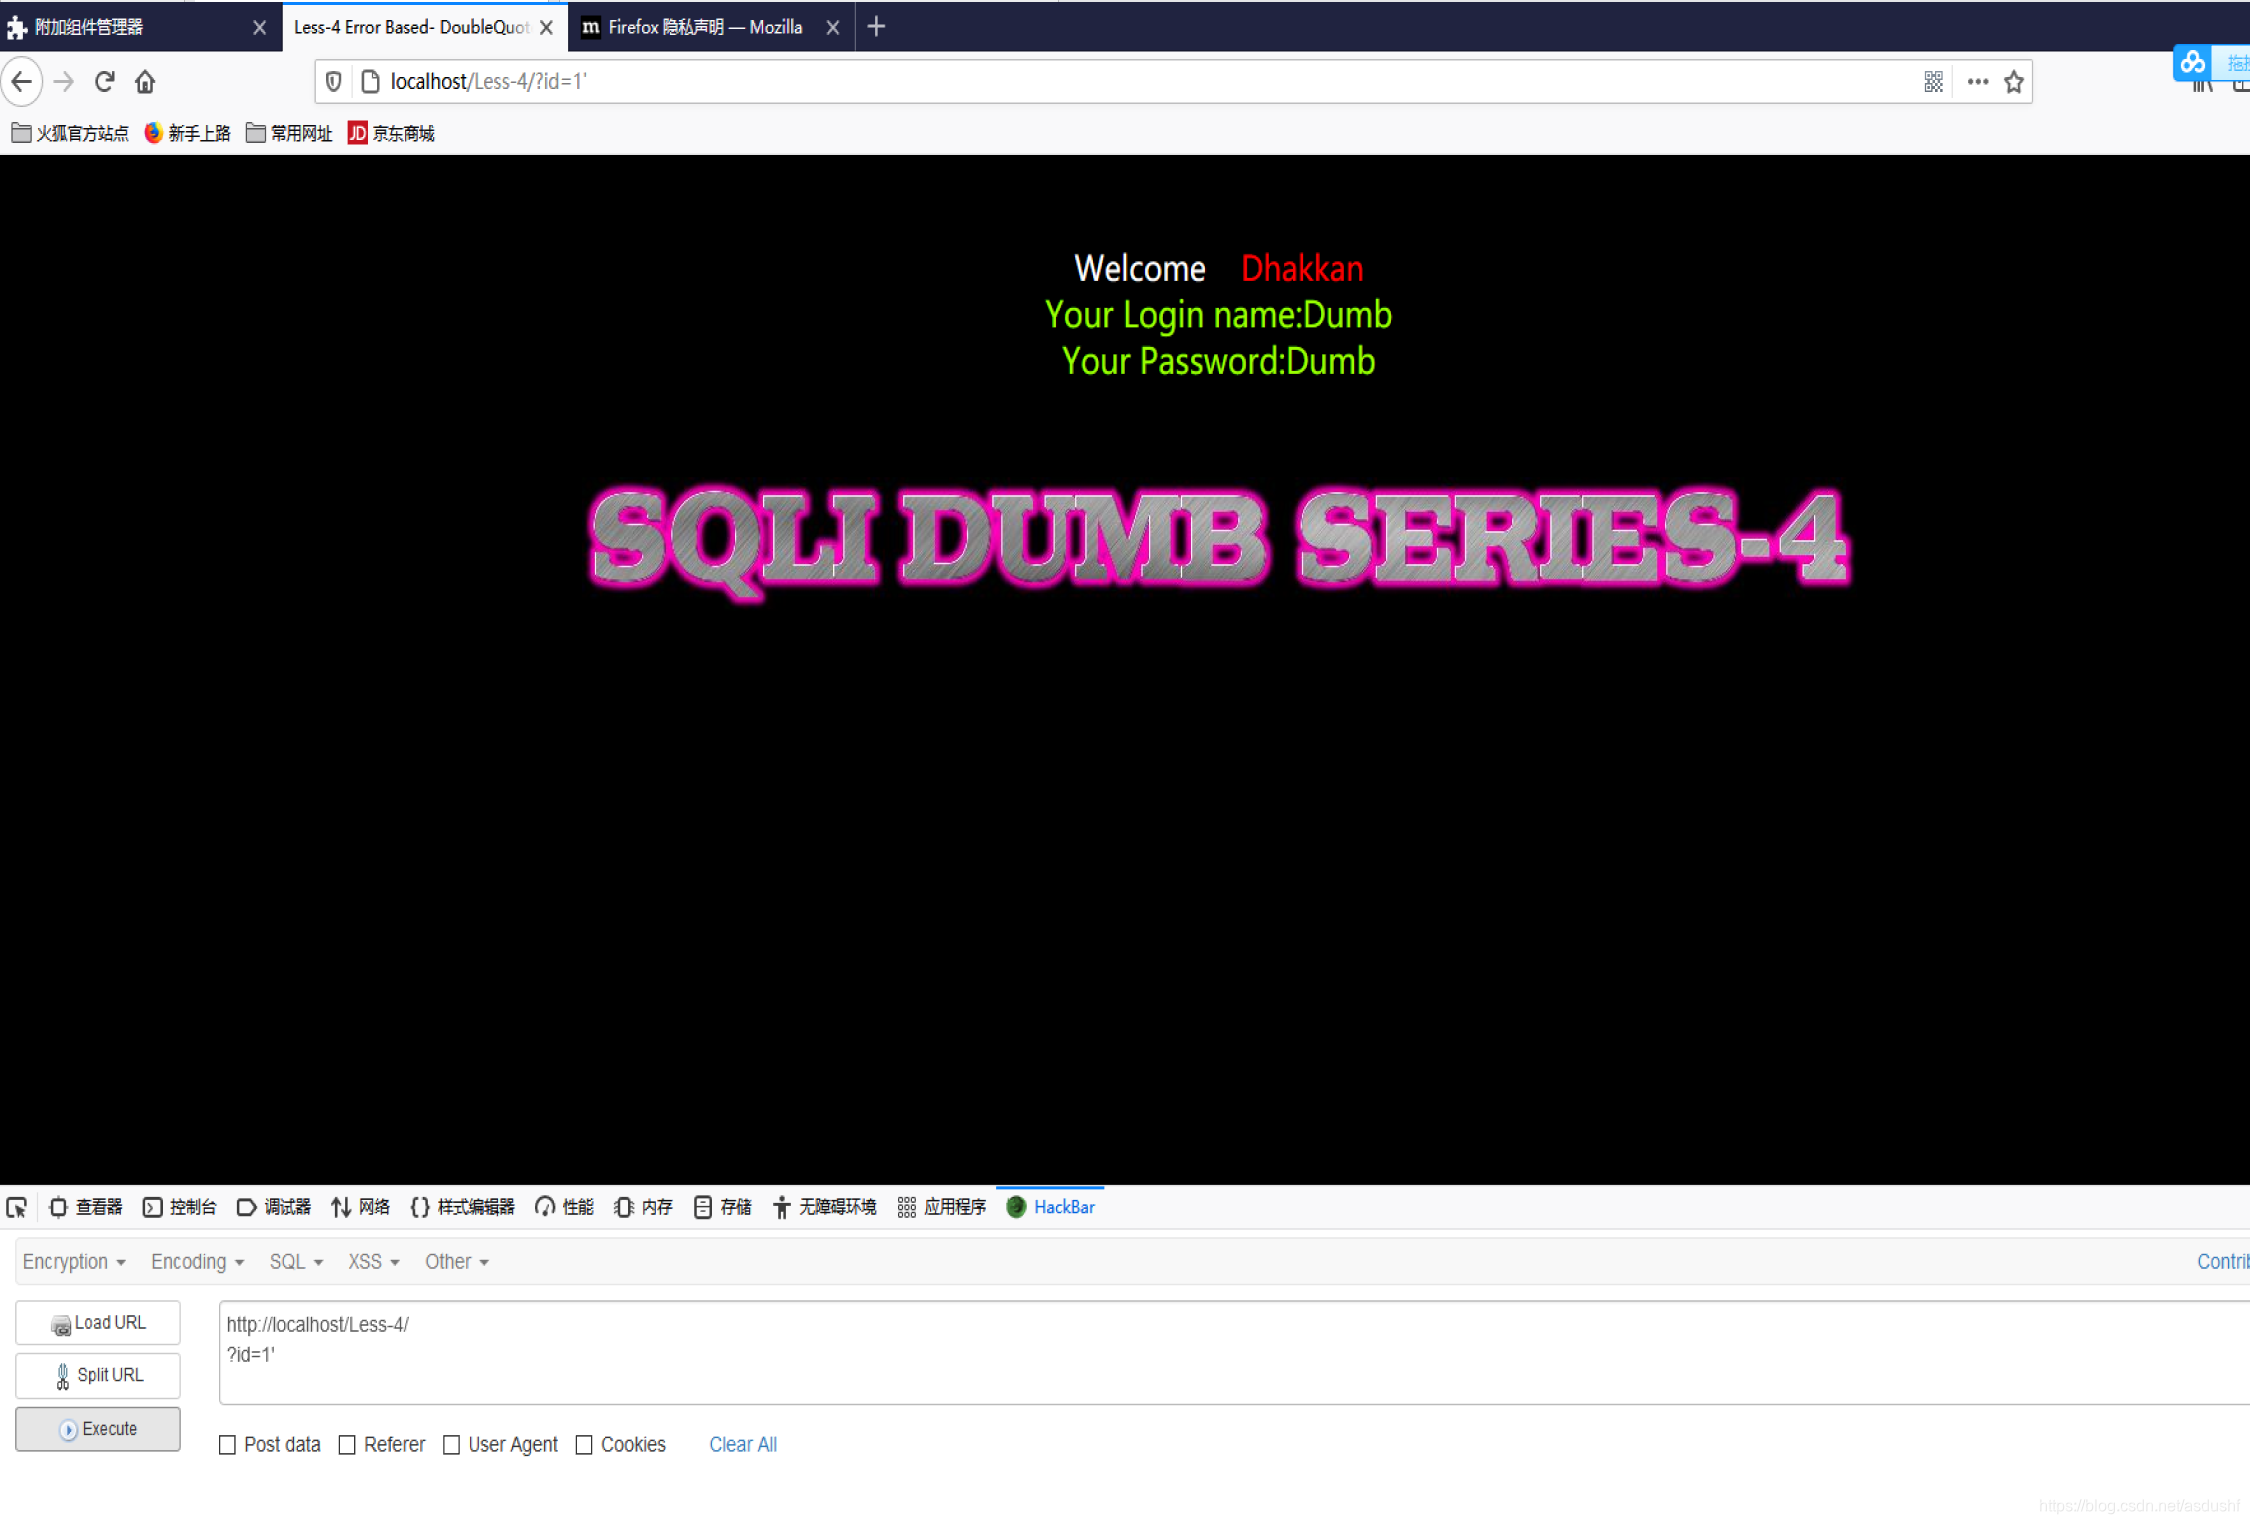
Task: Expand the XSS dropdown
Action: pyautogui.click(x=373, y=1261)
